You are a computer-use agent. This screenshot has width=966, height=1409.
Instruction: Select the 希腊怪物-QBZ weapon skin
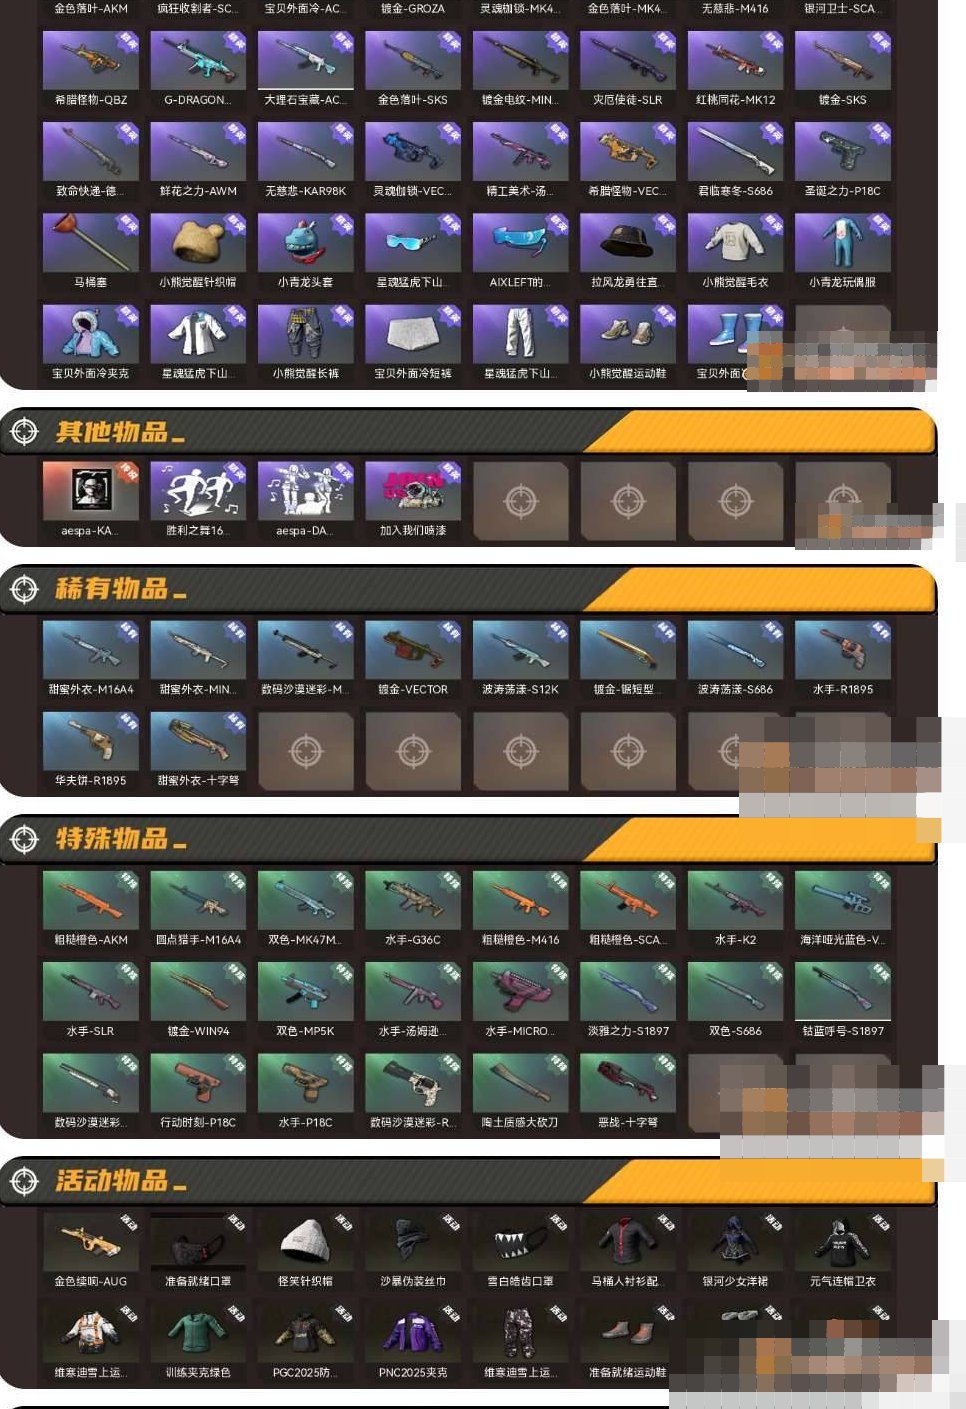pyautogui.click(x=90, y=69)
